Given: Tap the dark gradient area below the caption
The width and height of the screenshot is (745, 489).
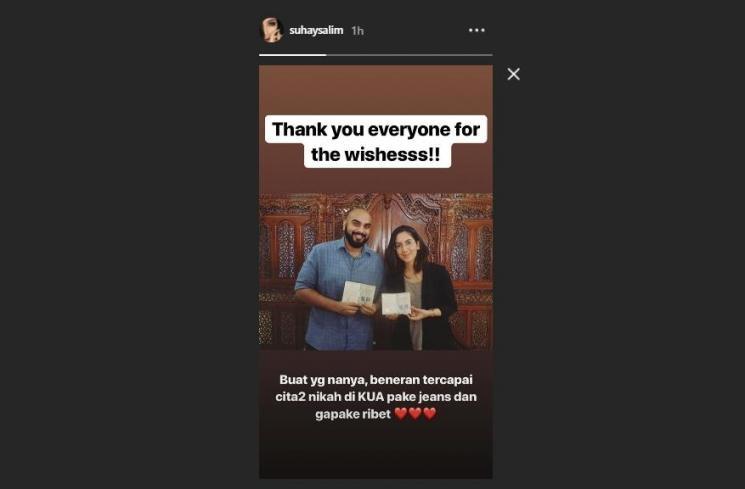Looking at the screenshot, I should 376,451.
